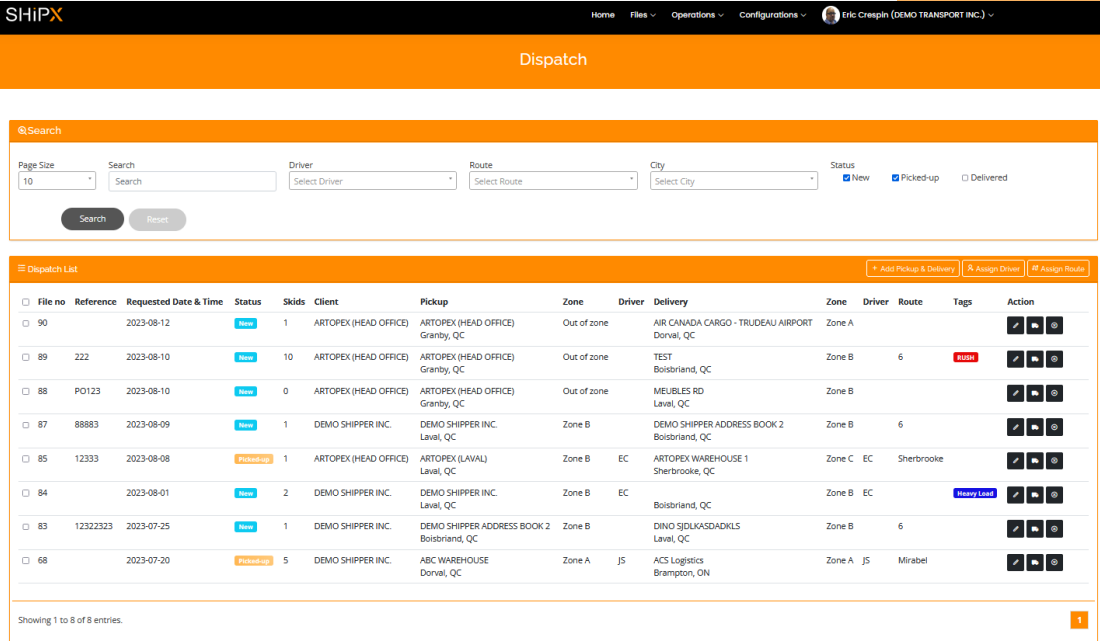
Task: Open the Select City dropdown
Action: (733, 181)
